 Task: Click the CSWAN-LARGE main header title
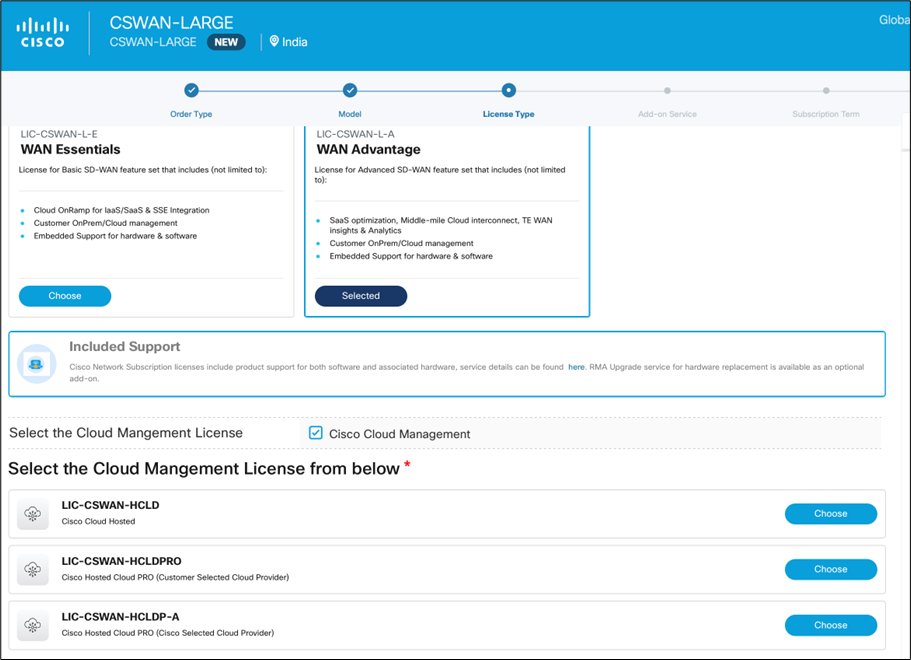pyautogui.click(x=171, y=22)
